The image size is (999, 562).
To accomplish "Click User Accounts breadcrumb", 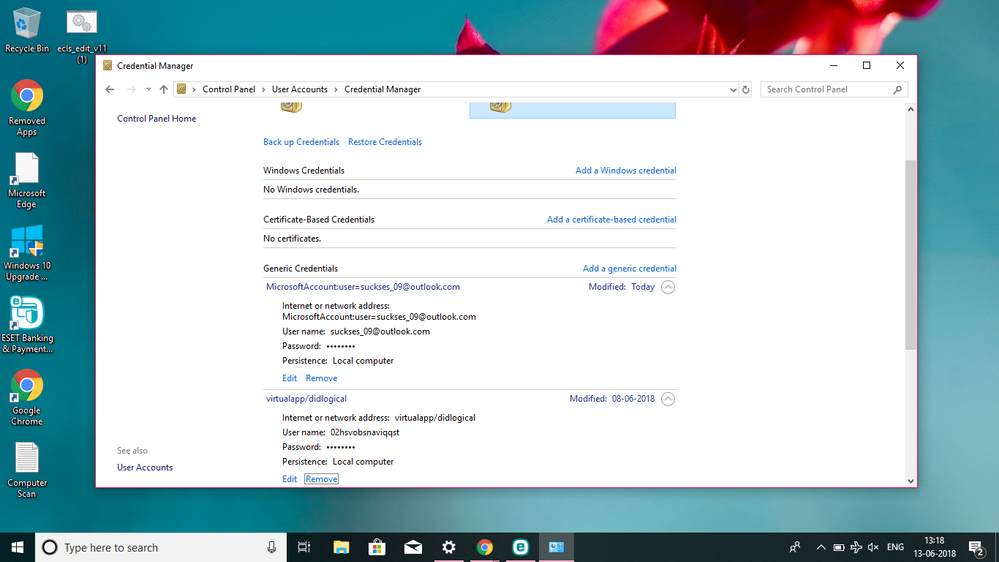I will tap(299, 89).
